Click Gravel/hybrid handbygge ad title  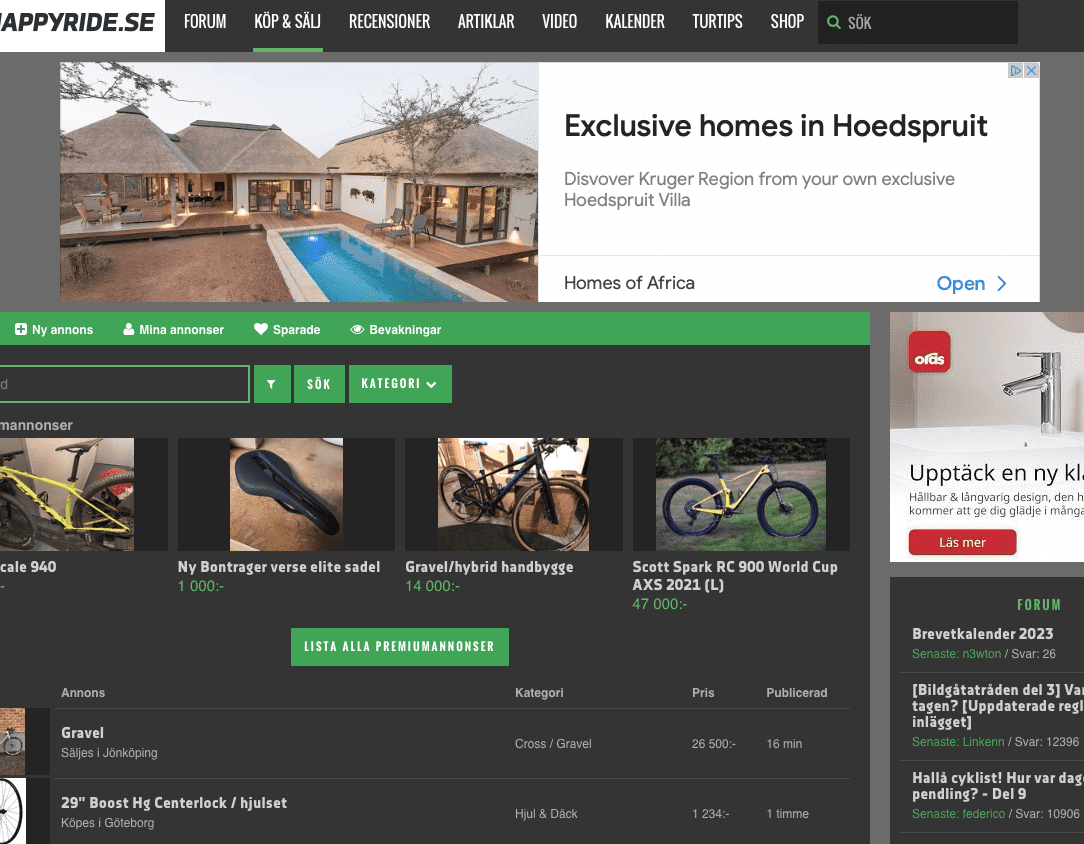(x=489, y=567)
